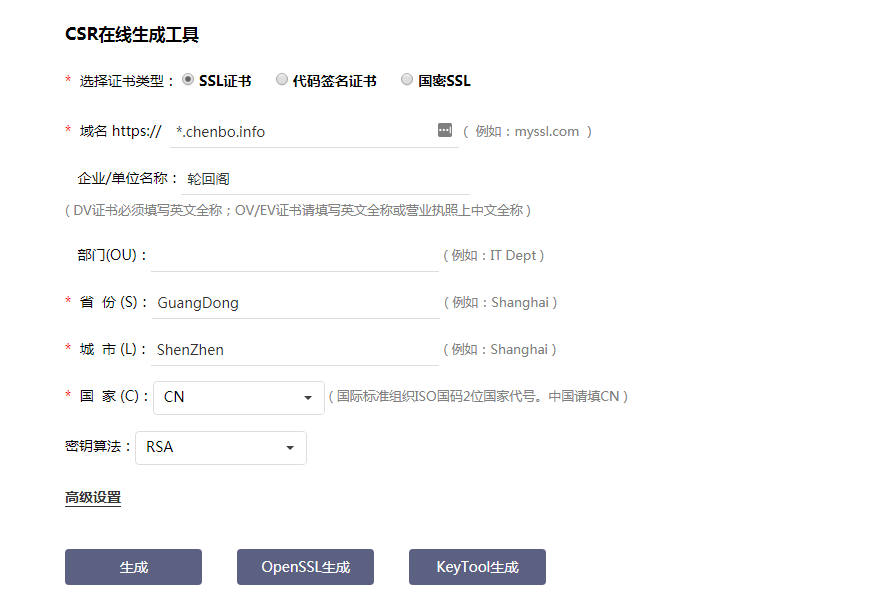Focus the domain field containing *.chenbo.info

click(300, 131)
